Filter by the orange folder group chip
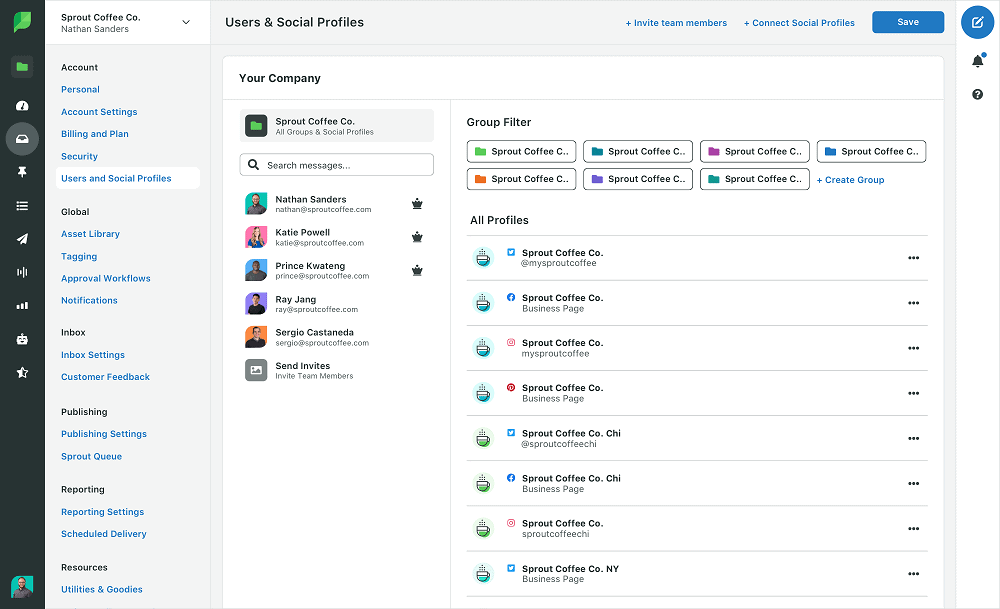1000x609 pixels. click(521, 179)
